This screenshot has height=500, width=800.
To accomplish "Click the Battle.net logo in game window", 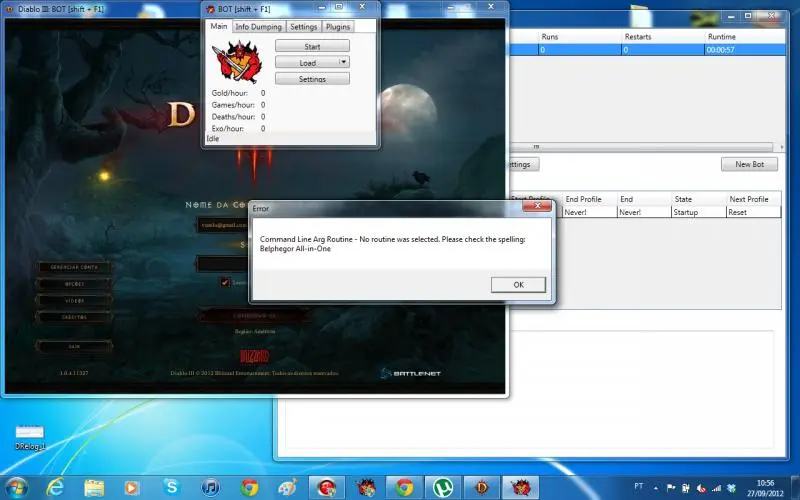I will point(410,373).
